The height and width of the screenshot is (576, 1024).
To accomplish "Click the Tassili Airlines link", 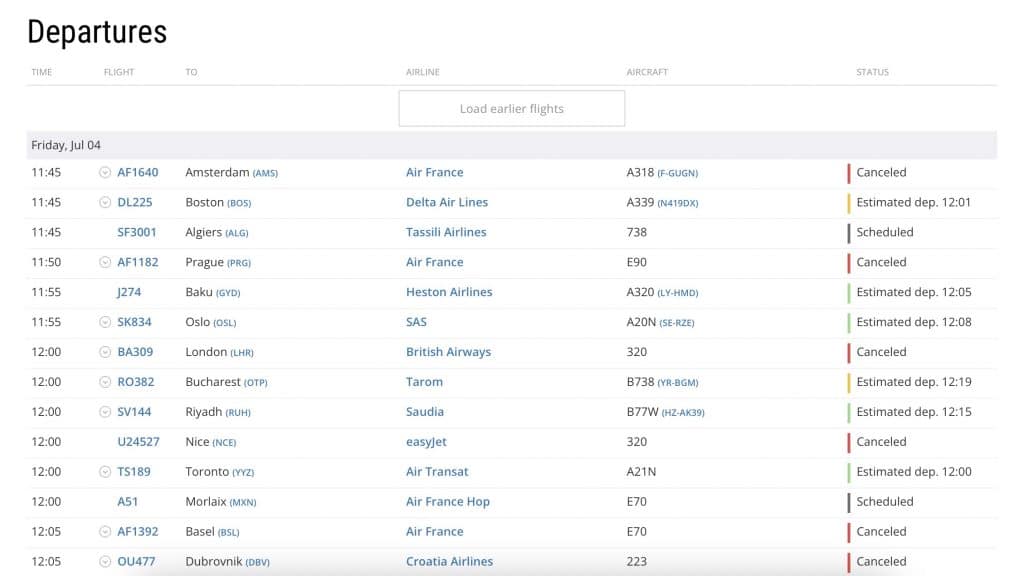I will pyautogui.click(x=445, y=232).
